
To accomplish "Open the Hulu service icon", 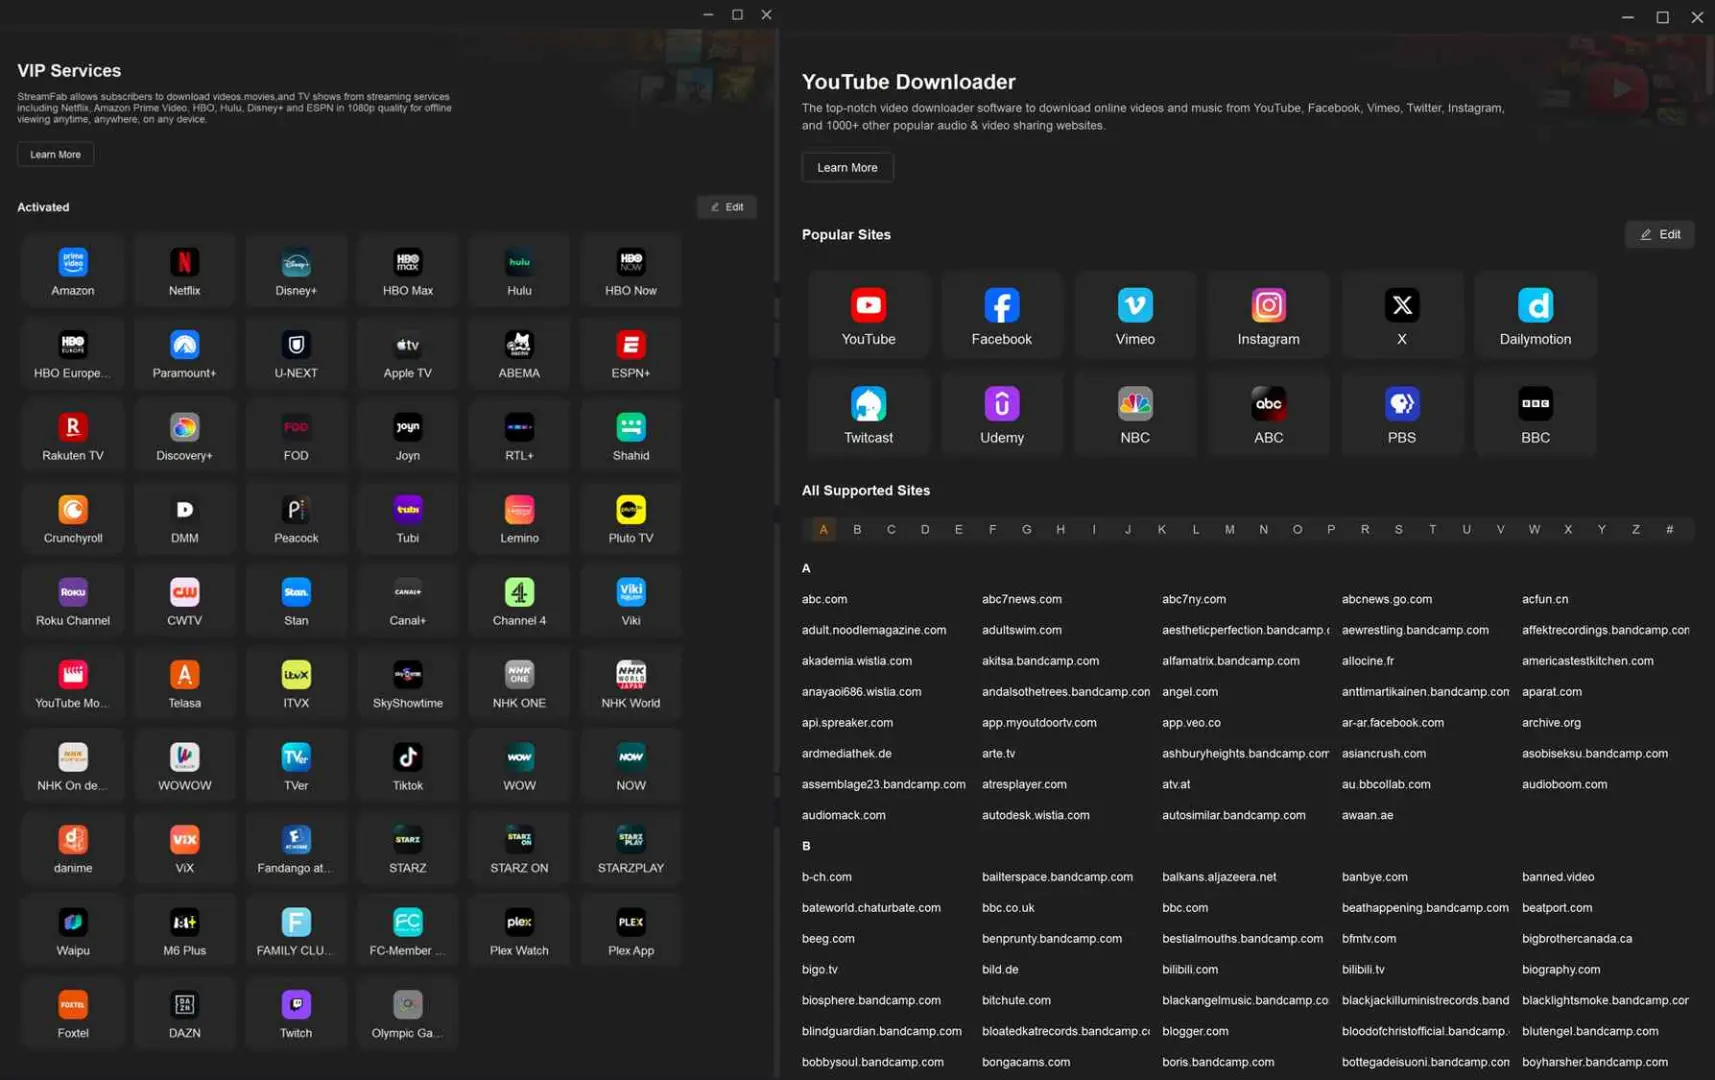I will pos(519,271).
